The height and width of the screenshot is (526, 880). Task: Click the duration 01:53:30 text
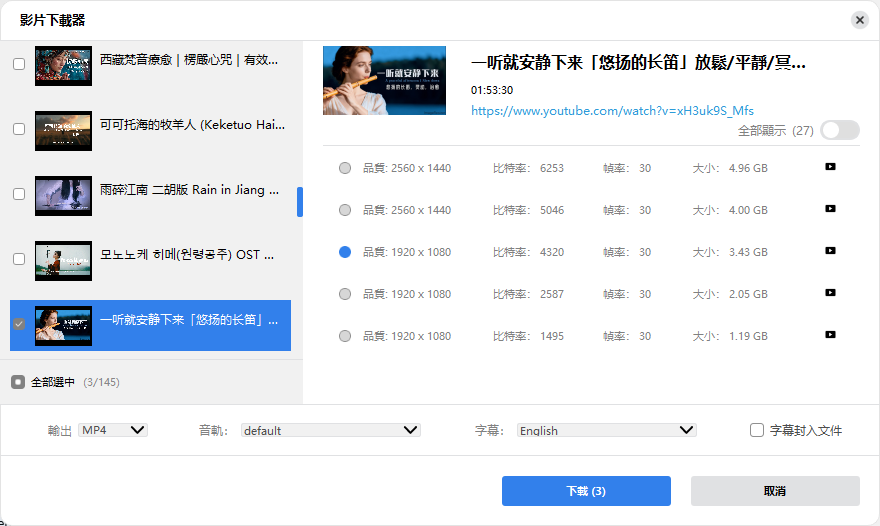click(492, 90)
